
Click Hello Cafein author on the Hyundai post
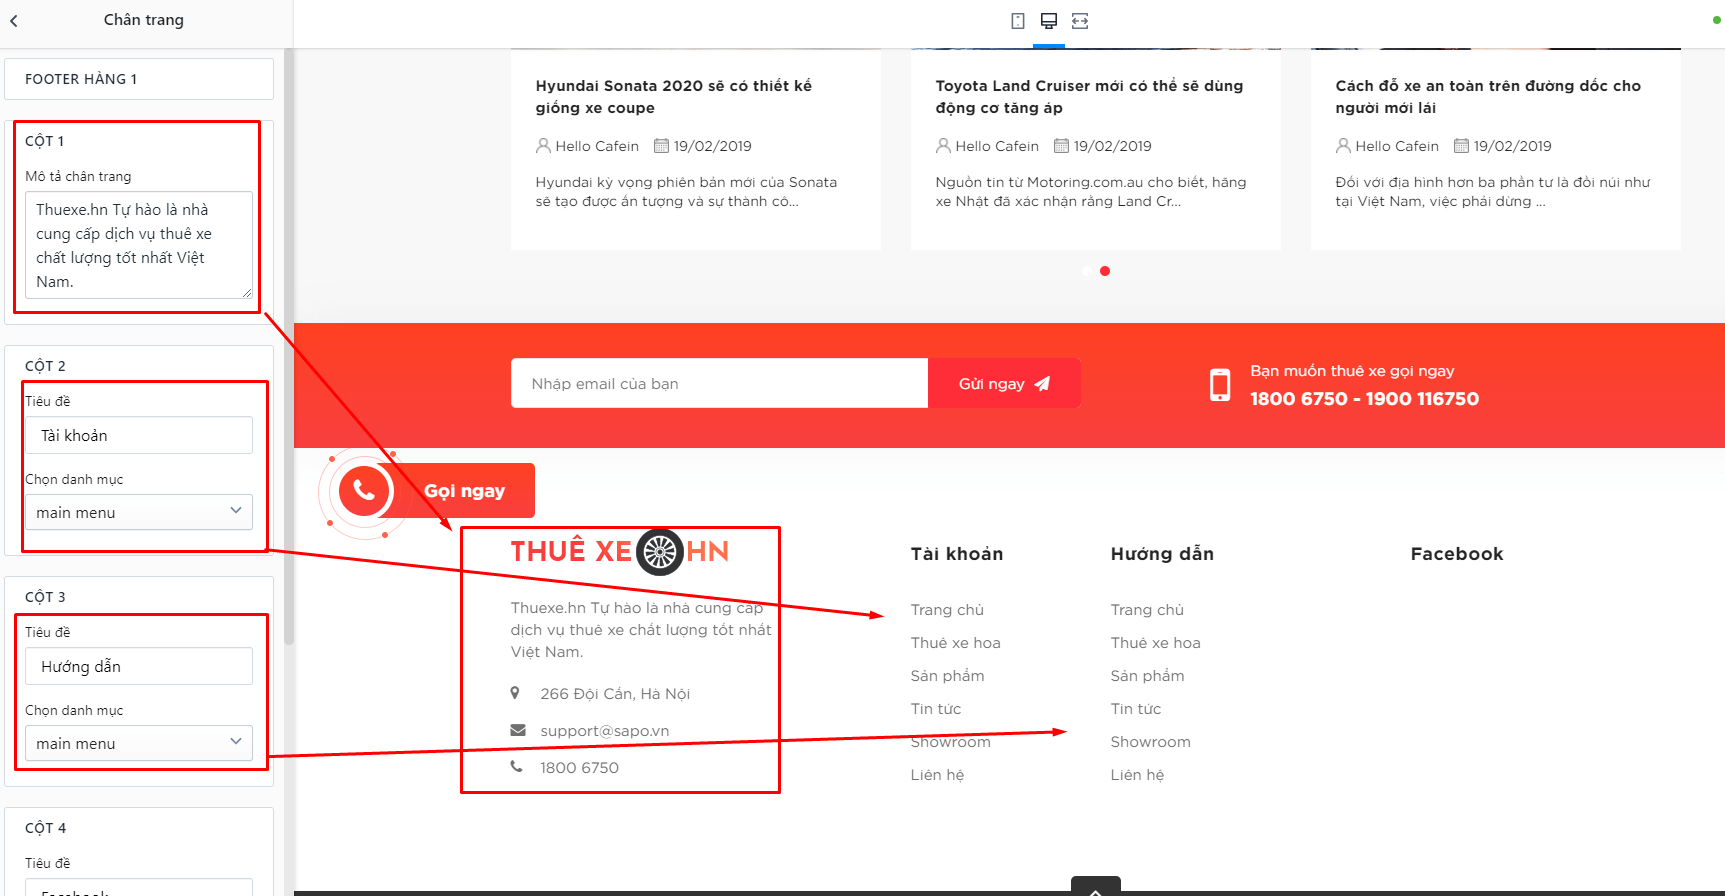point(597,146)
